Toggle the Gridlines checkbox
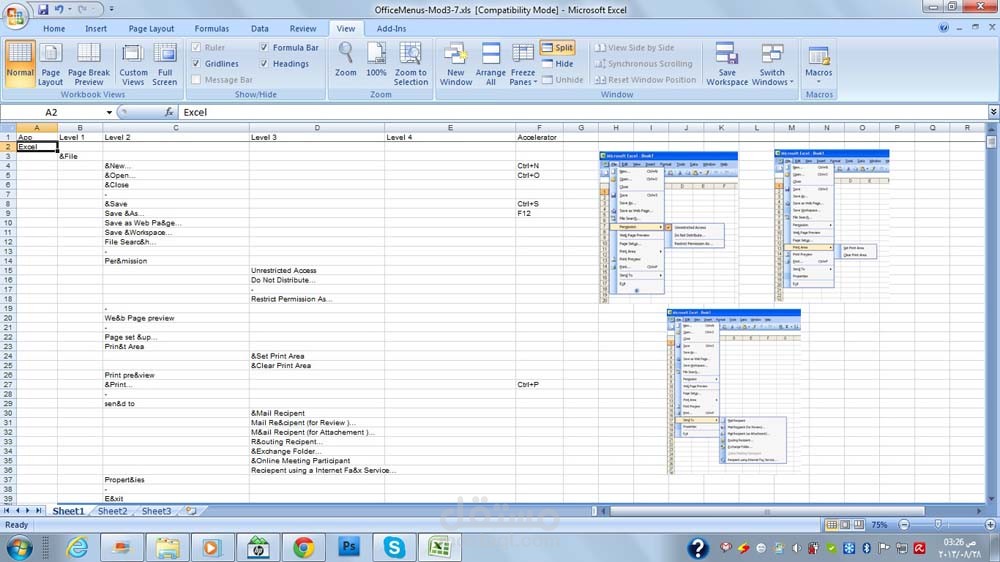 tap(196, 63)
